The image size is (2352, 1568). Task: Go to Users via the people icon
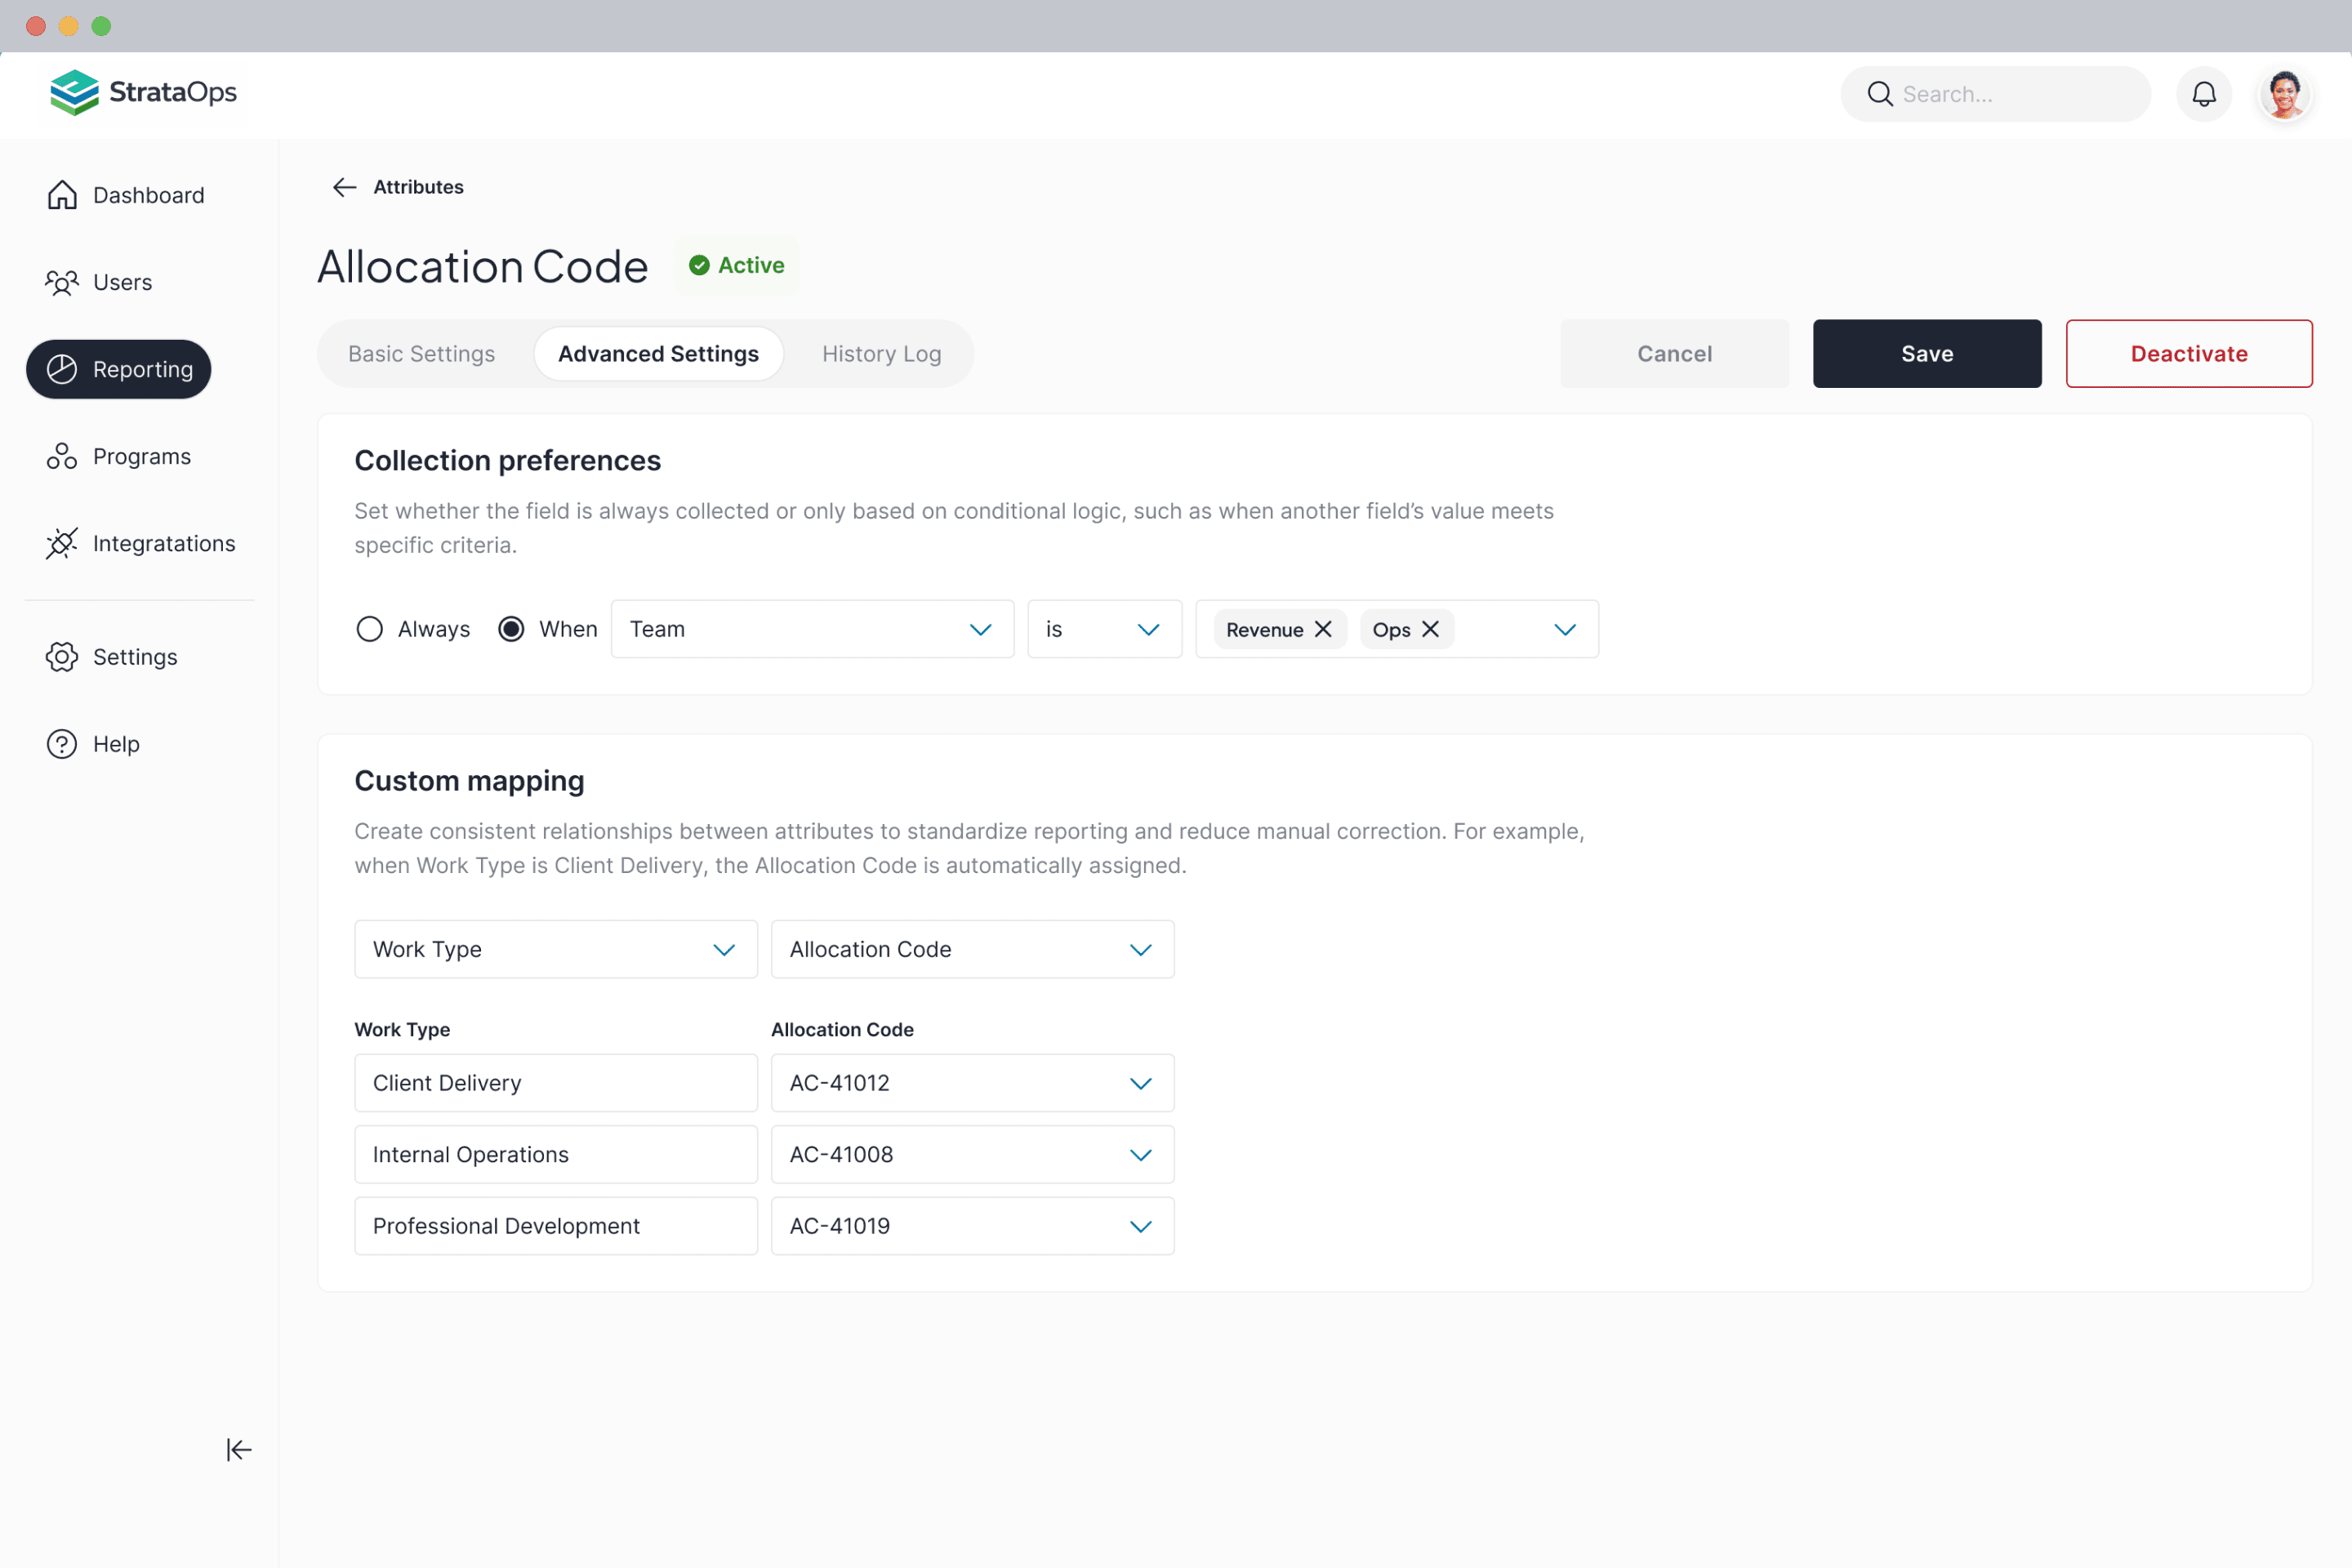62,282
